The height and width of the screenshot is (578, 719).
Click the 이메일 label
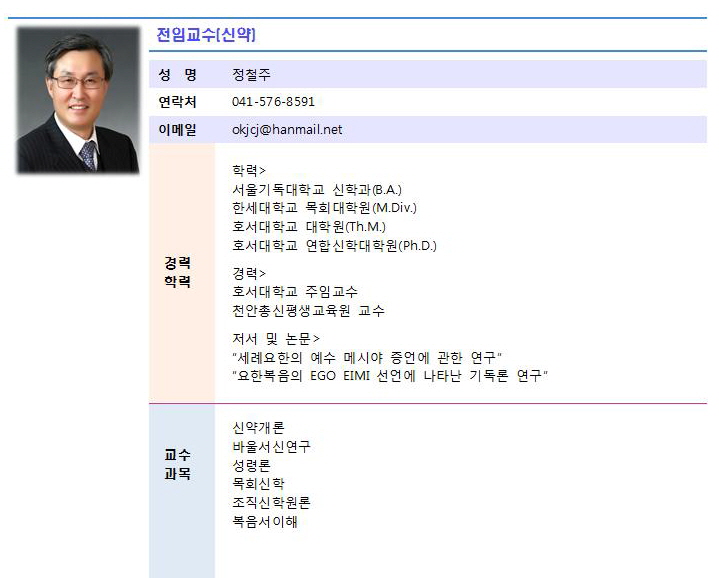[x=177, y=130]
